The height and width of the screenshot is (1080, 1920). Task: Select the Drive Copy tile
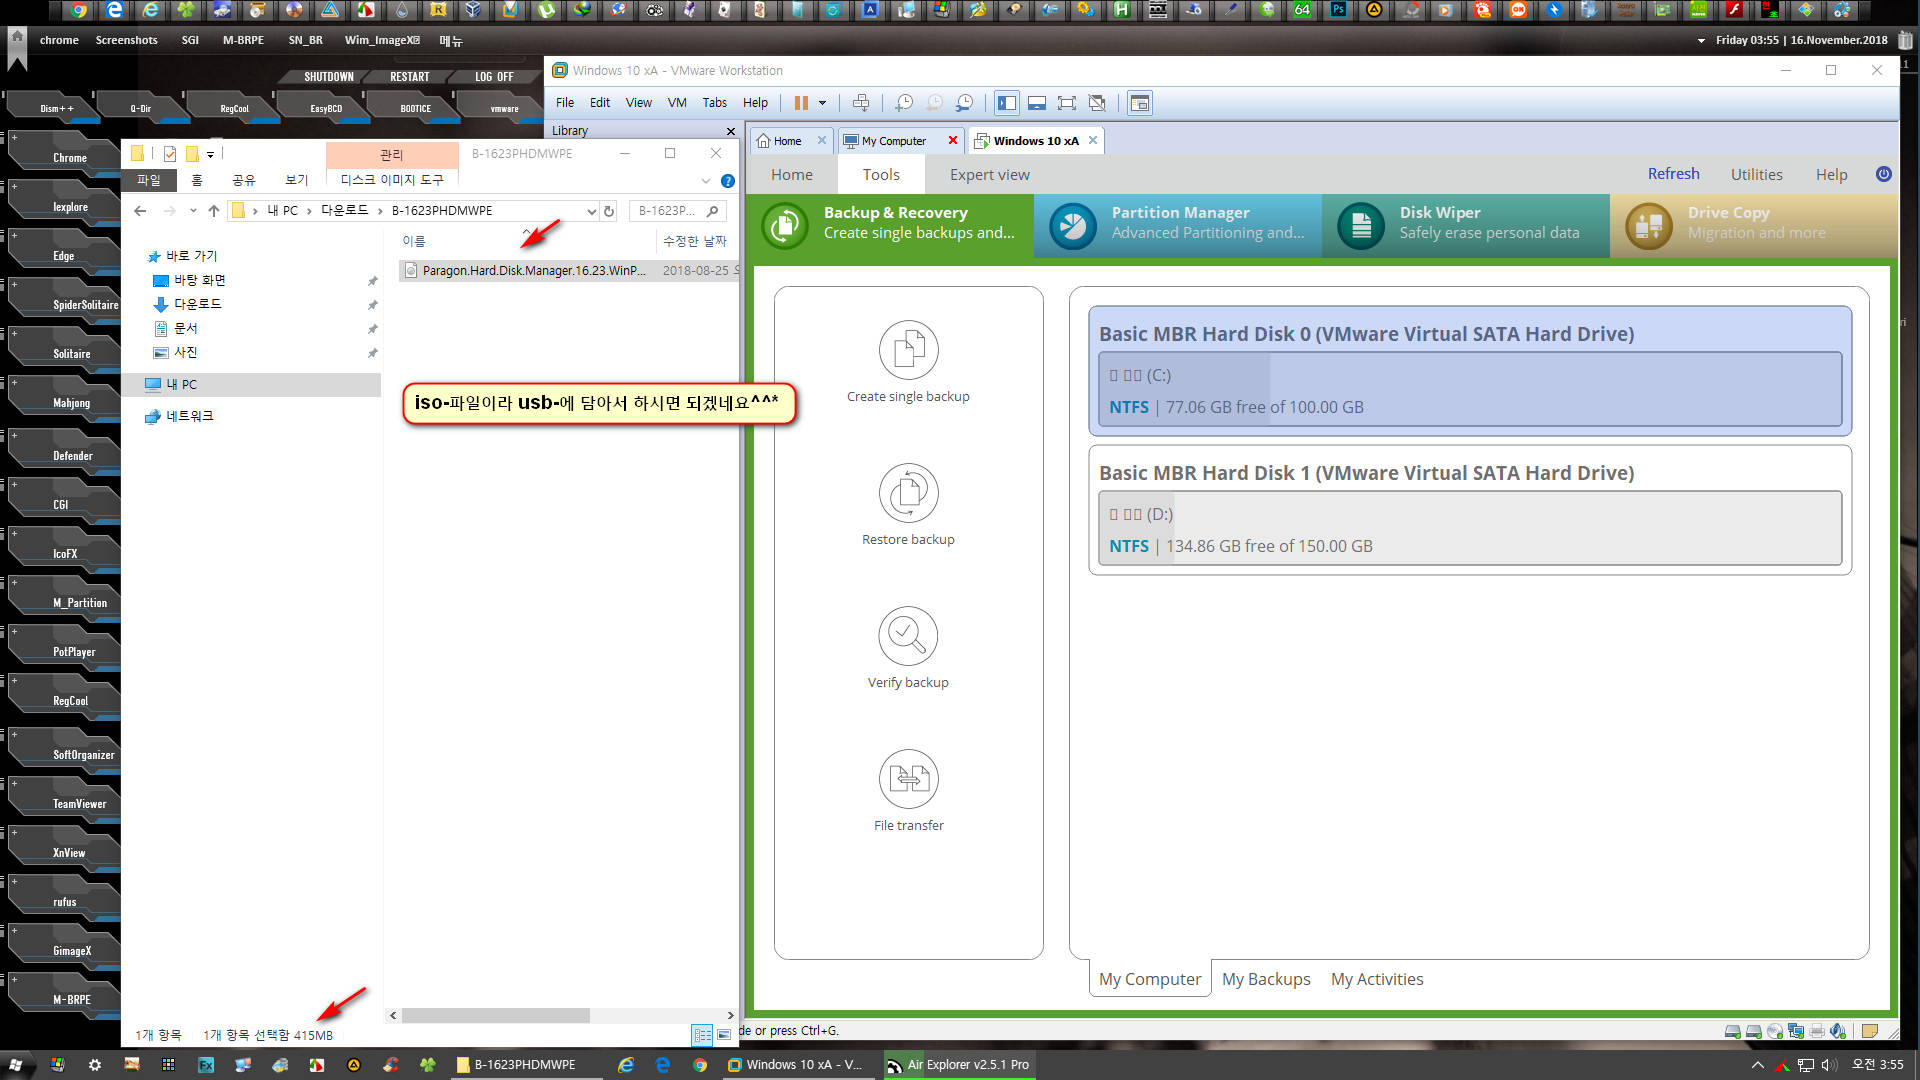coord(1752,225)
